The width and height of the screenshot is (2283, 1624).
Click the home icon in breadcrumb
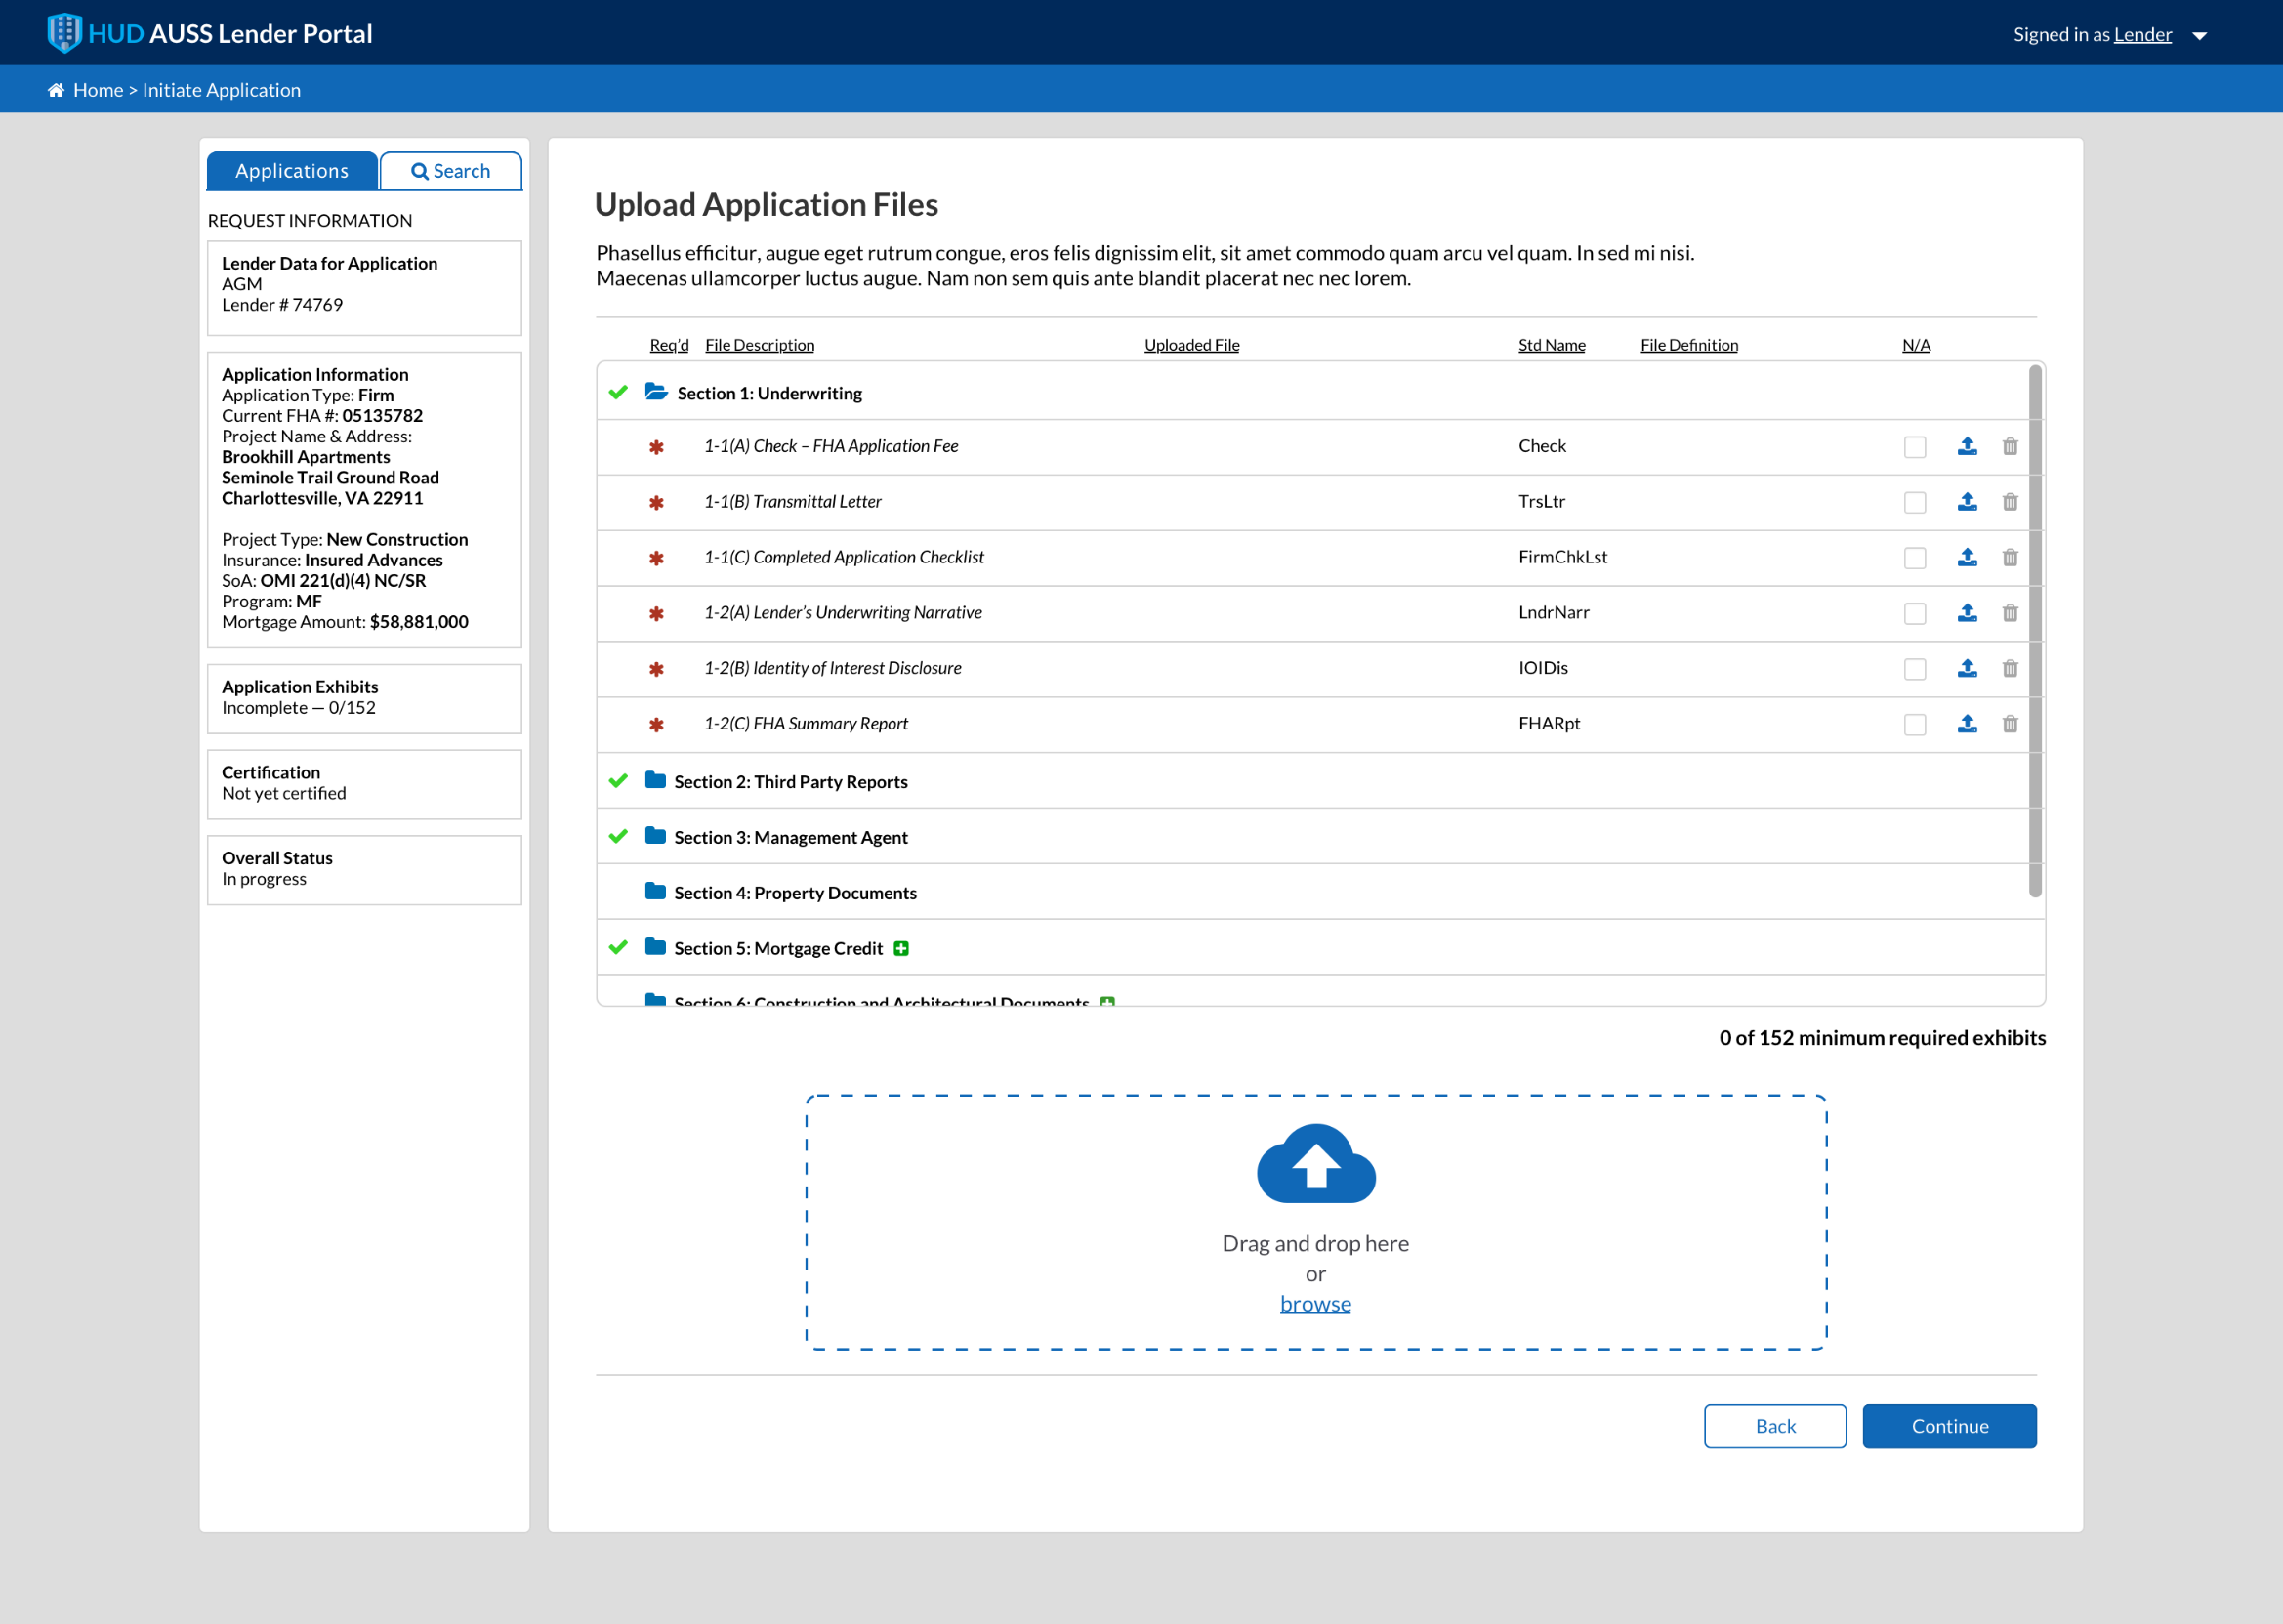point(56,90)
